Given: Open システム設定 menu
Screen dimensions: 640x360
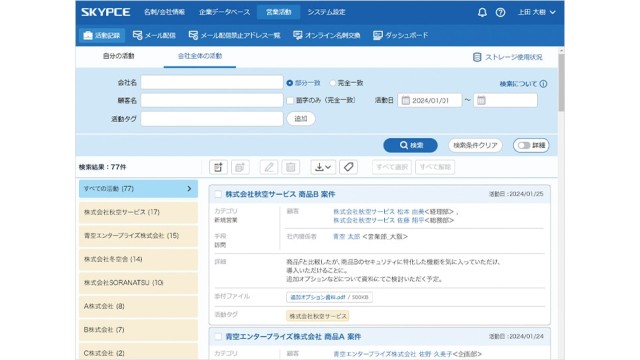Looking at the screenshot, I should pyautogui.click(x=327, y=12).
